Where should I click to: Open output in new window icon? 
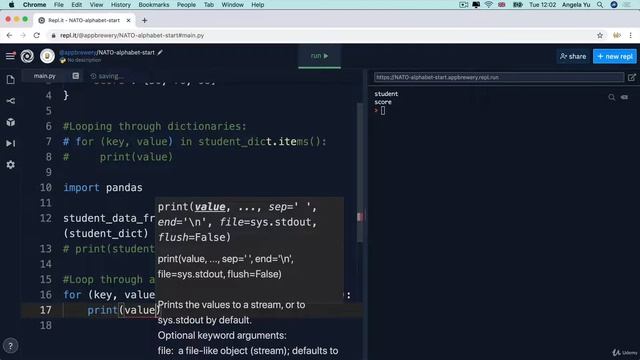point(631,77)
